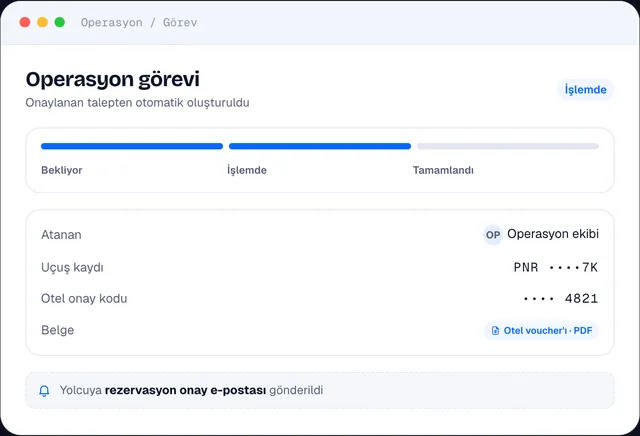The image size is (640, 436).
Task: Select the Bekliyor progress step label
Action: pos(62,170)
